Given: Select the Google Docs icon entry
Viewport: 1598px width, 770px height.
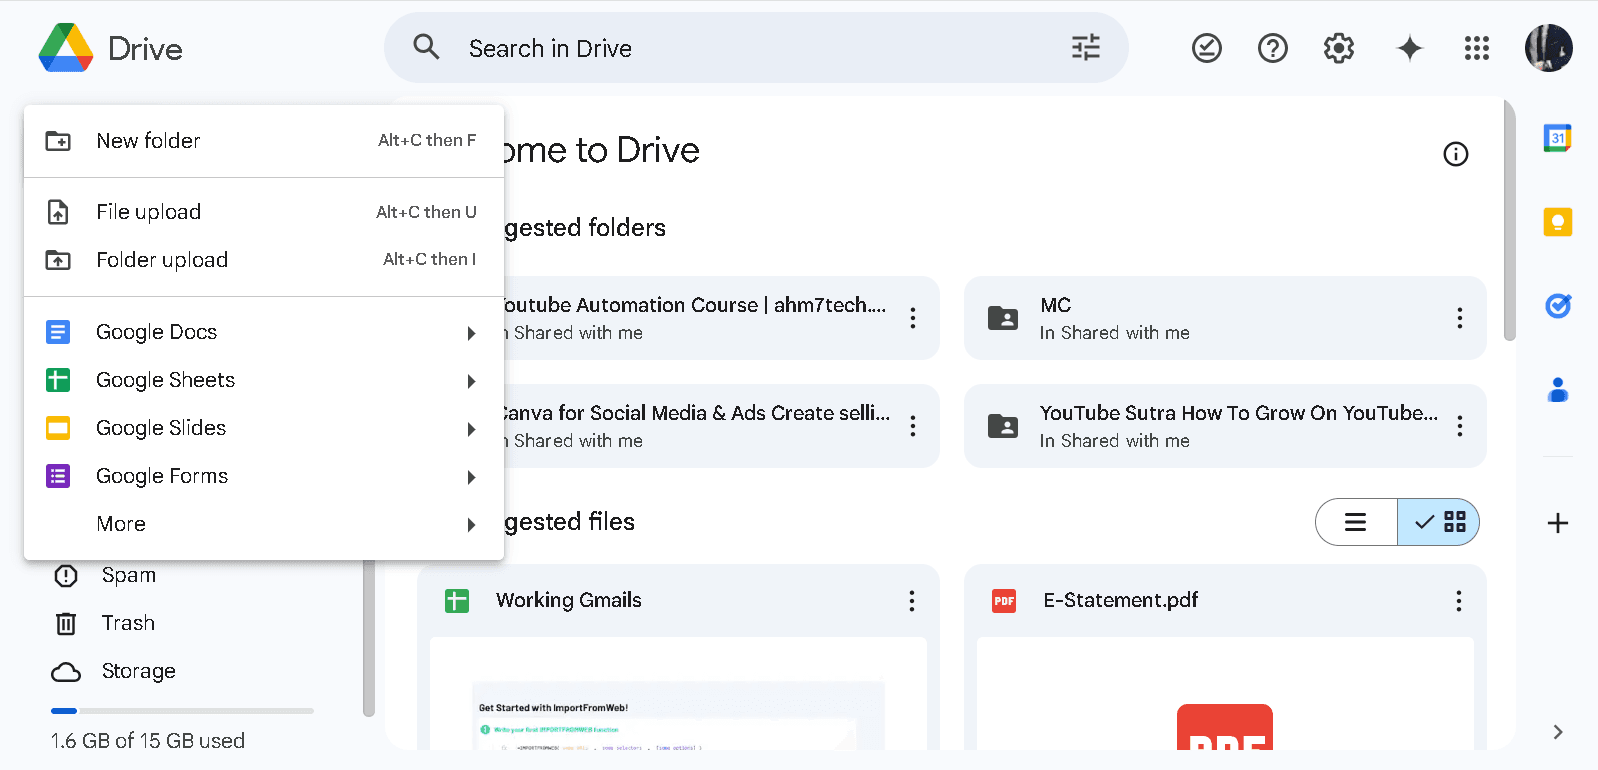Looking at the screenshot, I should click(x=58, y=332).
